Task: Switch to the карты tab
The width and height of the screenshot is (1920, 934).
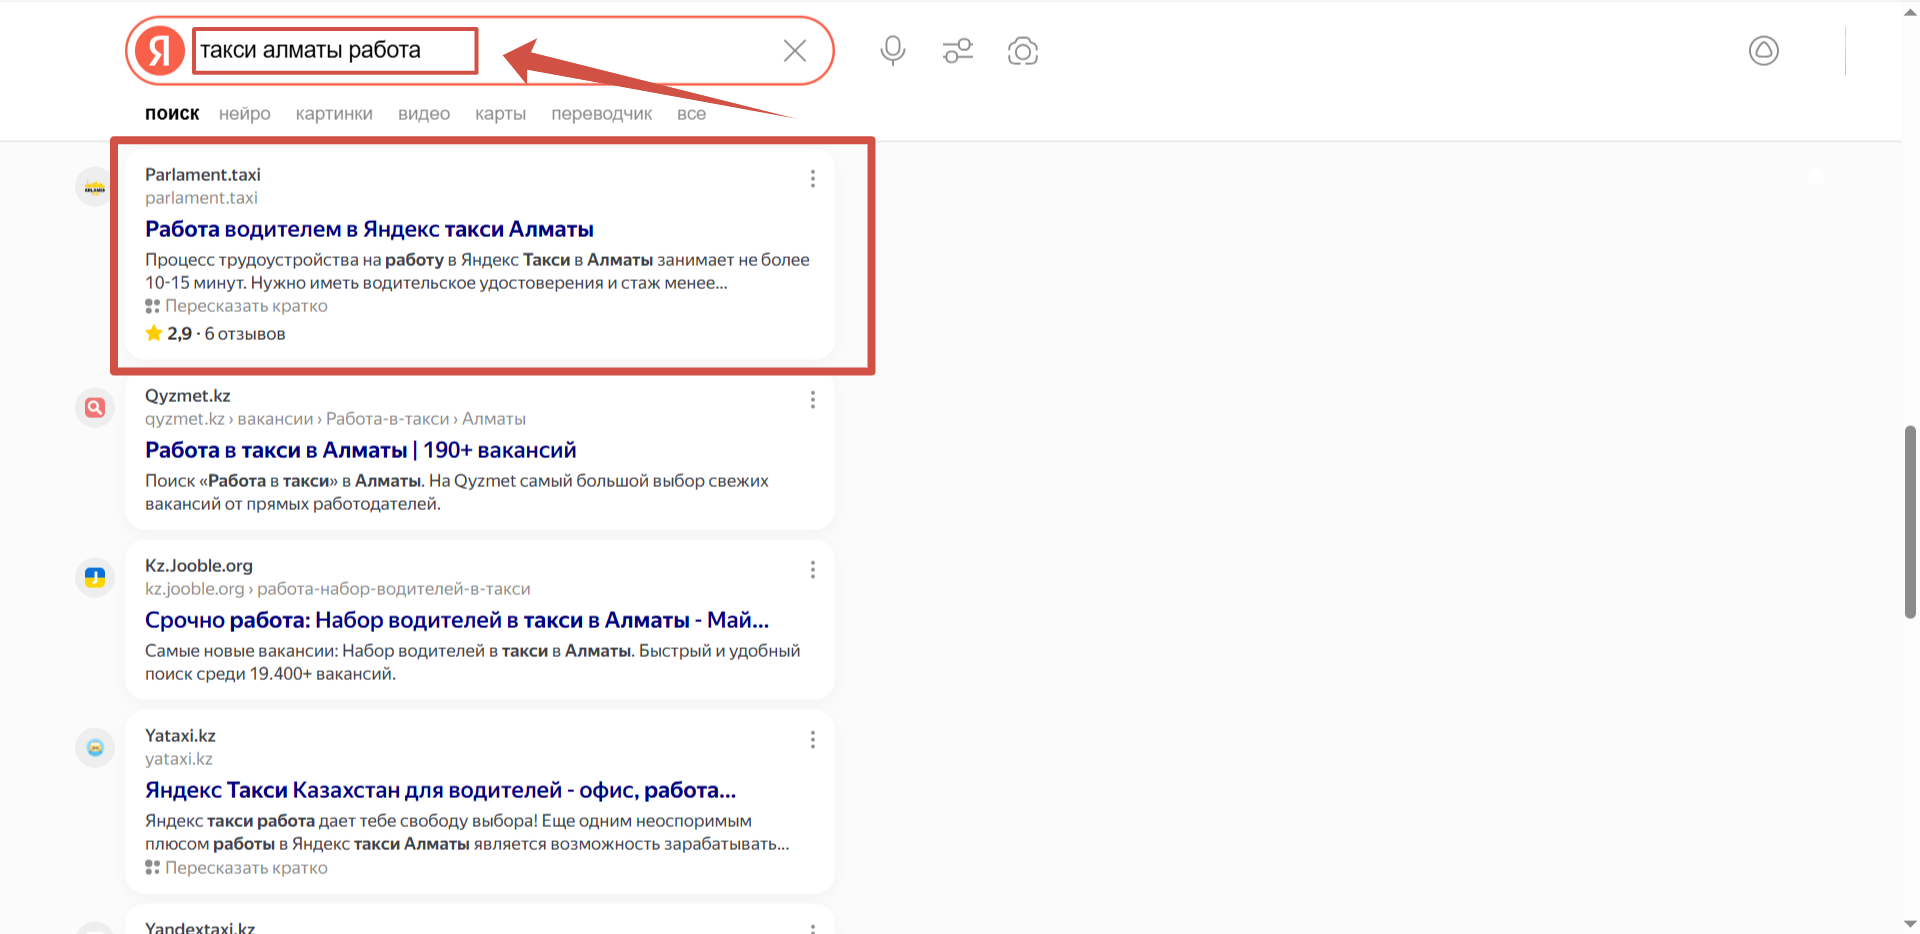Action: click(500, 114)
